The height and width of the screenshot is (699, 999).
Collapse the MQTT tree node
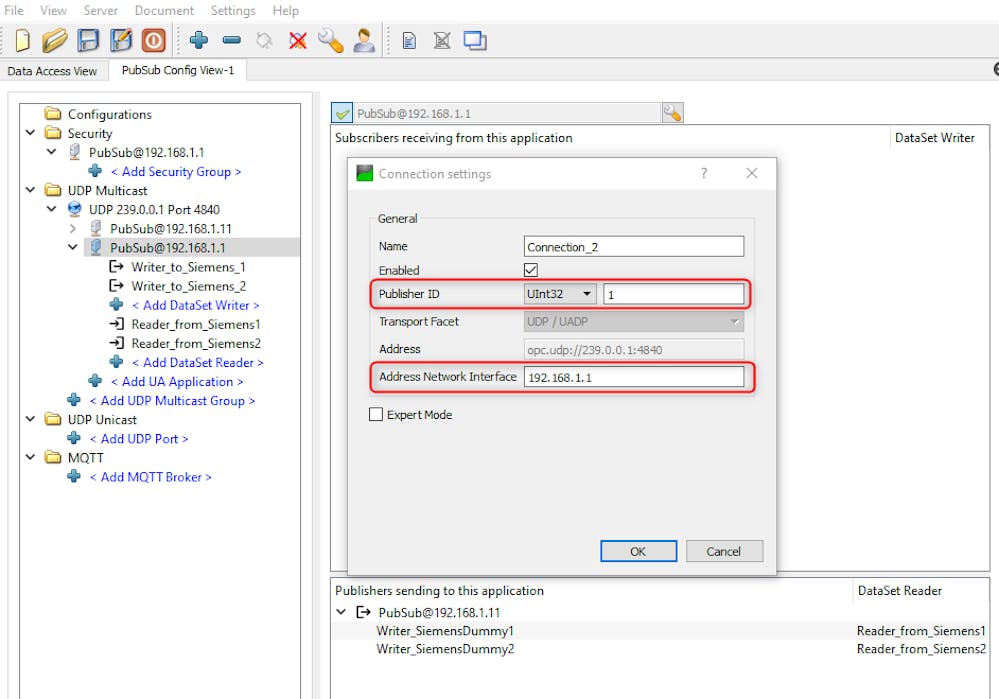[x=31, y=458]
